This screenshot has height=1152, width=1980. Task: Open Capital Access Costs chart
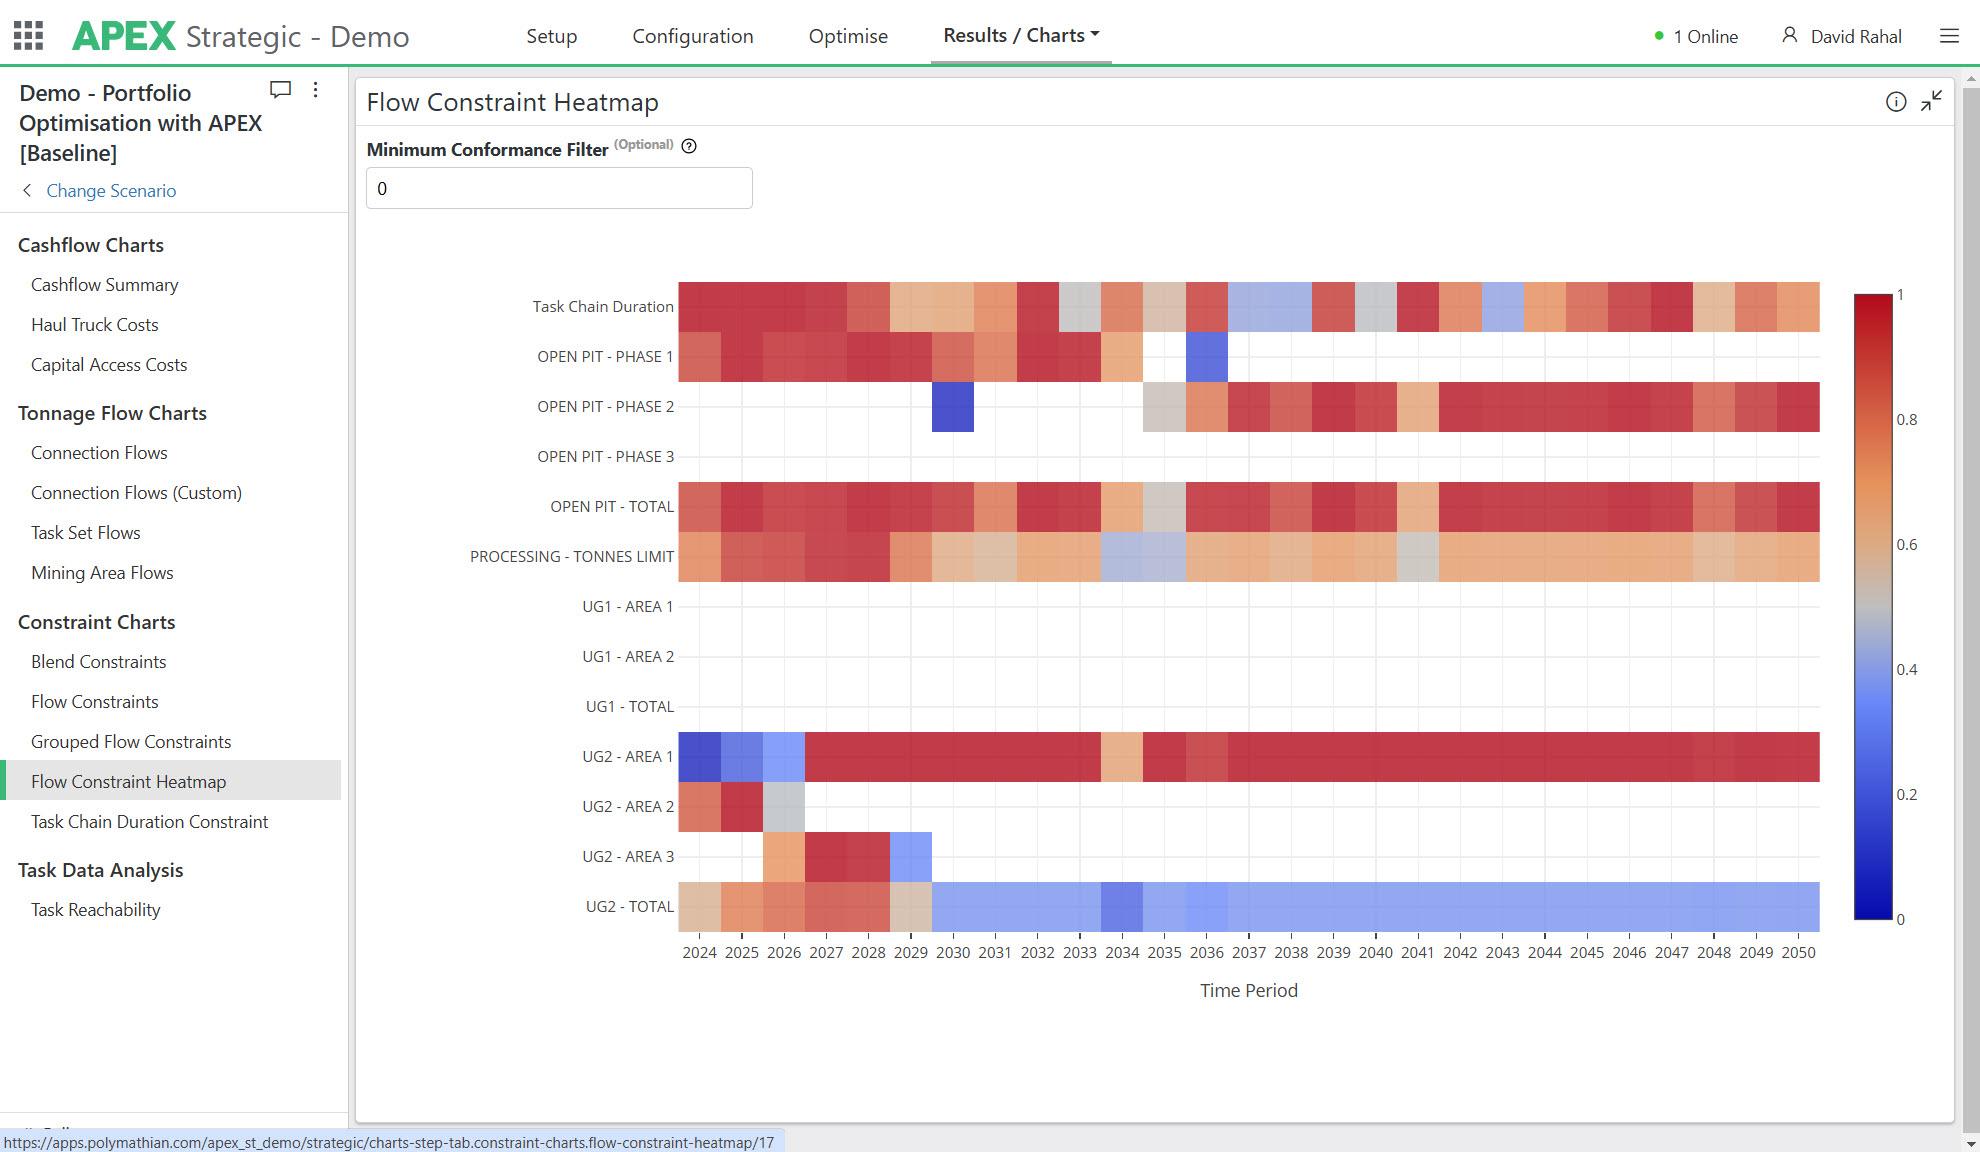pyautogui.click(x=109, y=365)
